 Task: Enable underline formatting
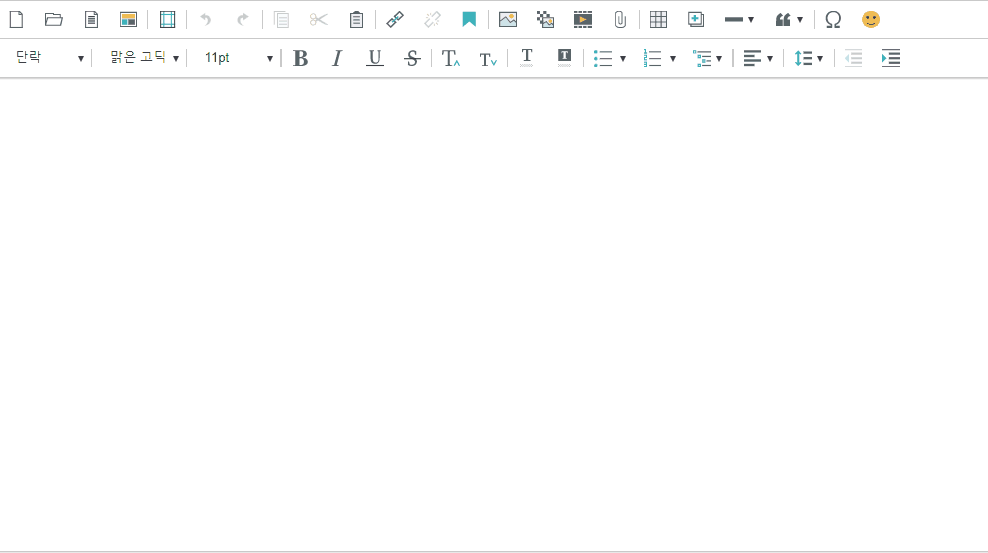tap(375, 58)
